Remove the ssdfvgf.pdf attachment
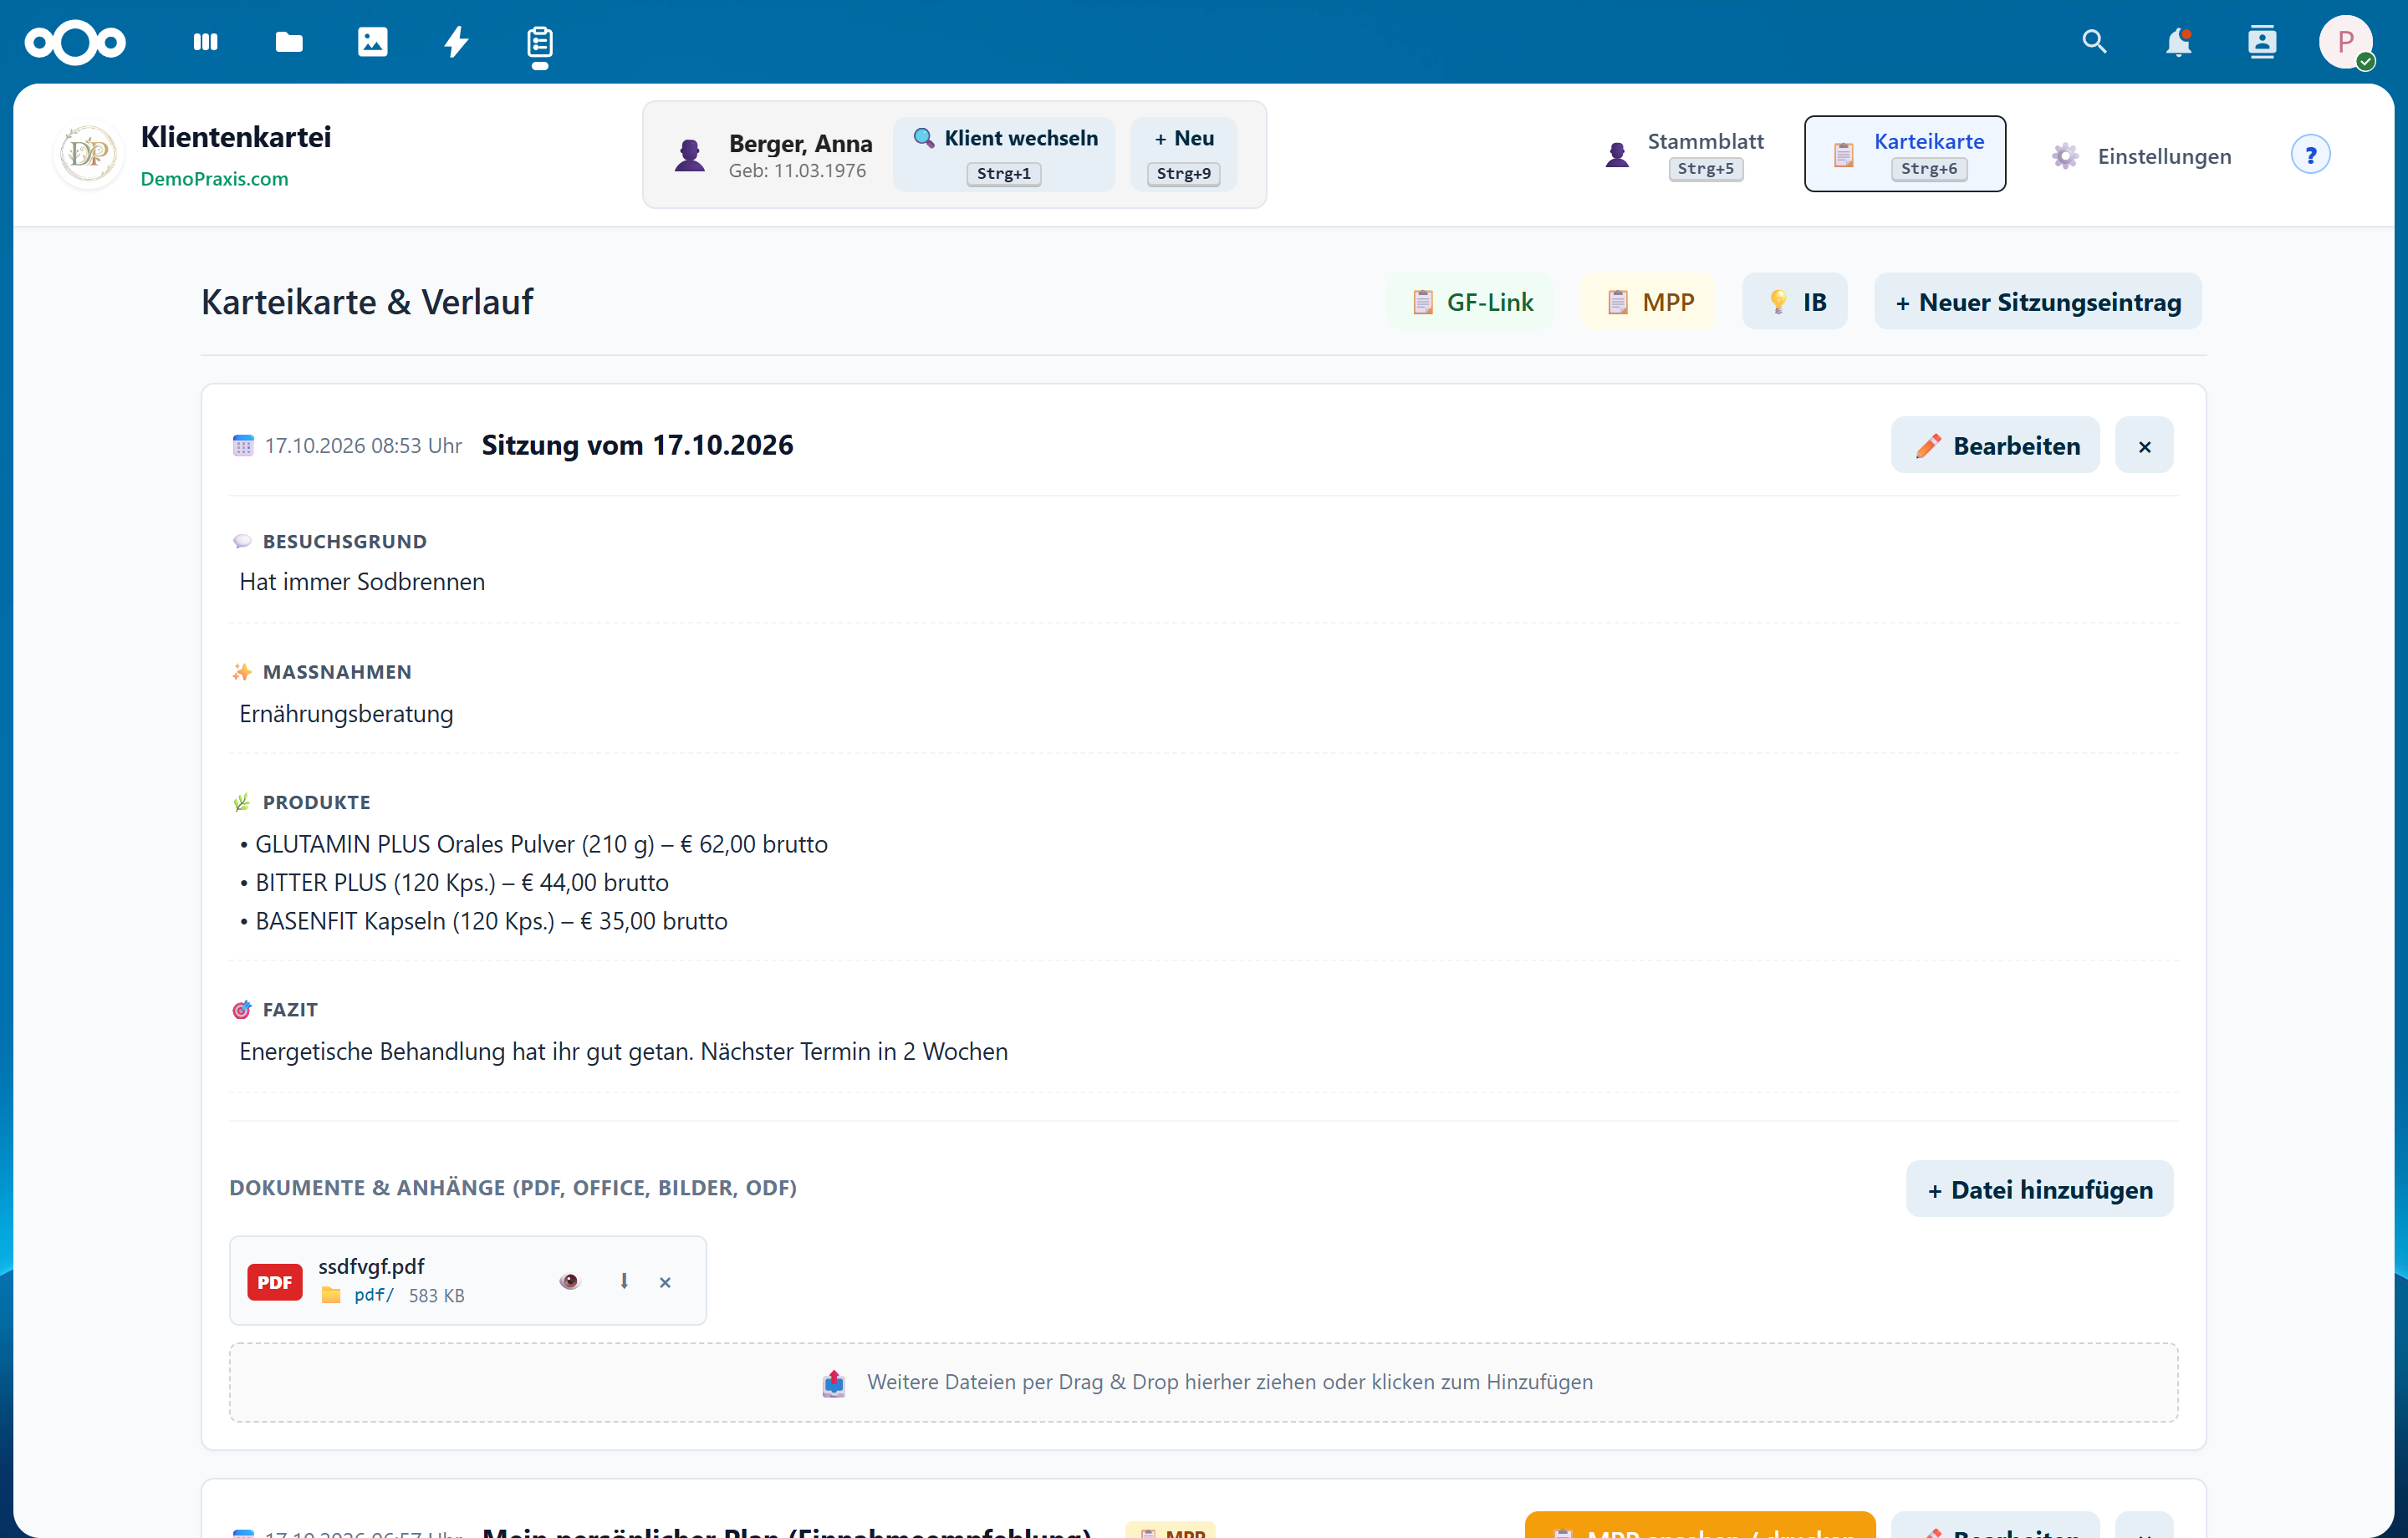Screen dimensions: 2408x1538 665,1282
